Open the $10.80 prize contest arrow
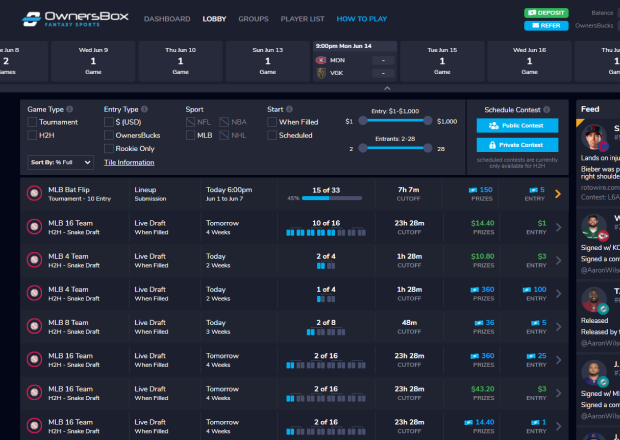Image resolution: width=620 pixels, height=440 pixels. (x=558, y=260)
